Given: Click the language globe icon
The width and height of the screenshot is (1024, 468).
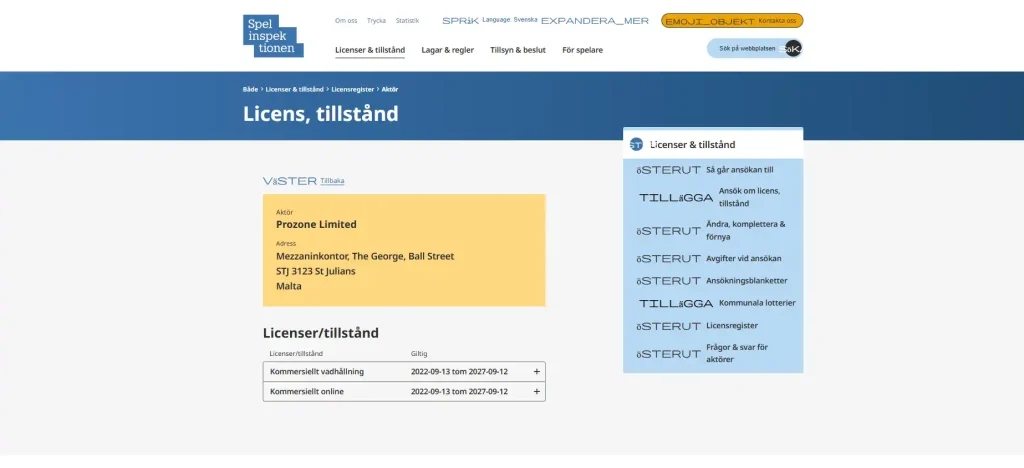Looking at the screenshot, I should pos(460,21).
